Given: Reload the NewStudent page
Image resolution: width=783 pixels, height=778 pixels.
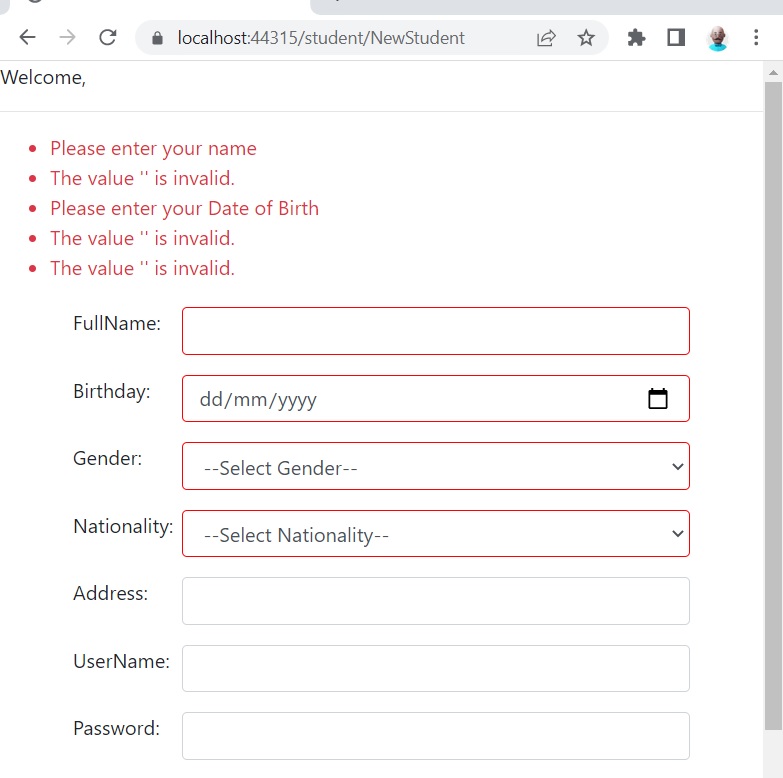Looking at the screenshot, I should tap(107, 37).
